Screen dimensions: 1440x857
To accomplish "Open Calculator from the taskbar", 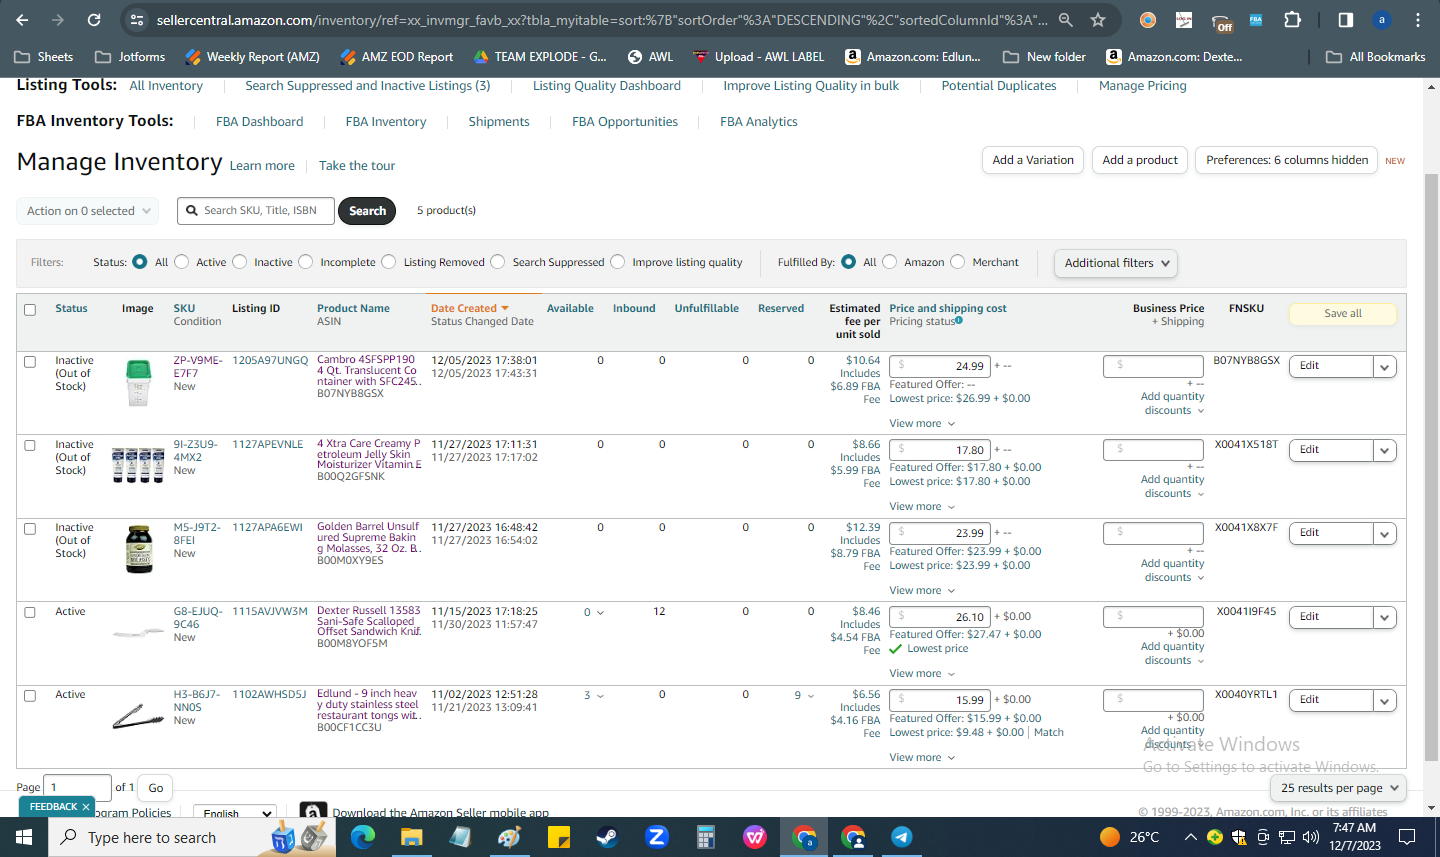I will [x=705, y=837].
